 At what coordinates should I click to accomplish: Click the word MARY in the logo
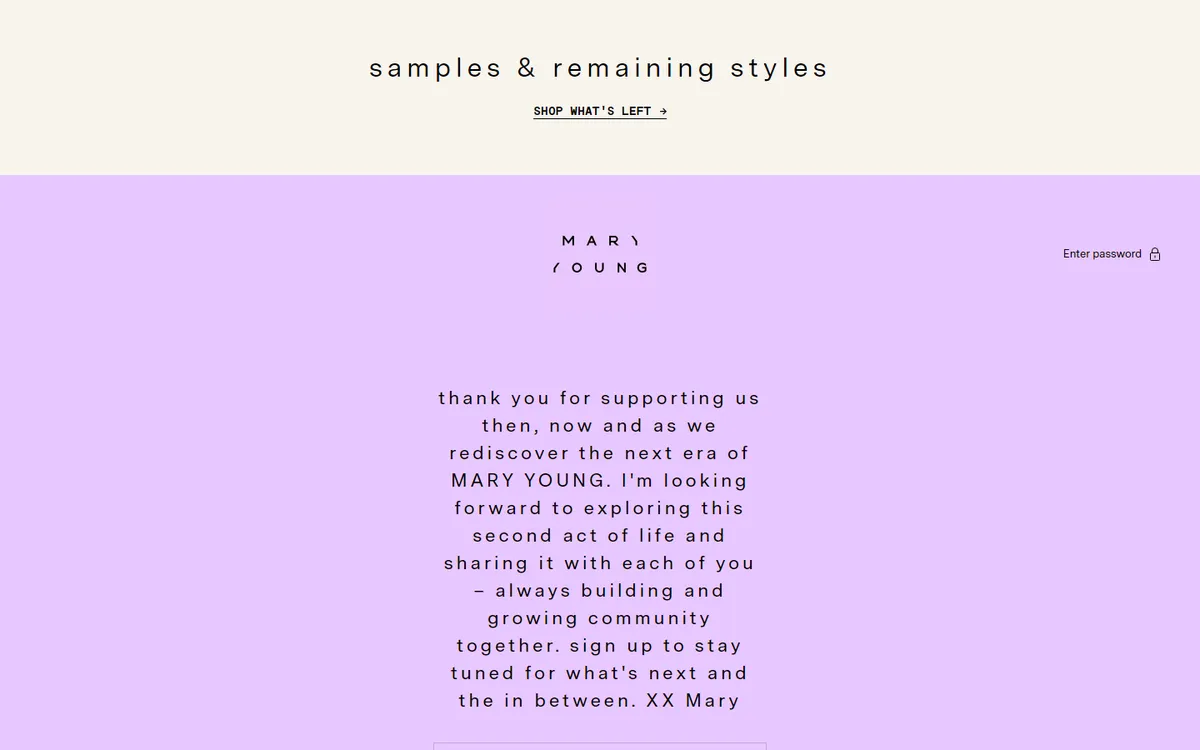point(600,241)
